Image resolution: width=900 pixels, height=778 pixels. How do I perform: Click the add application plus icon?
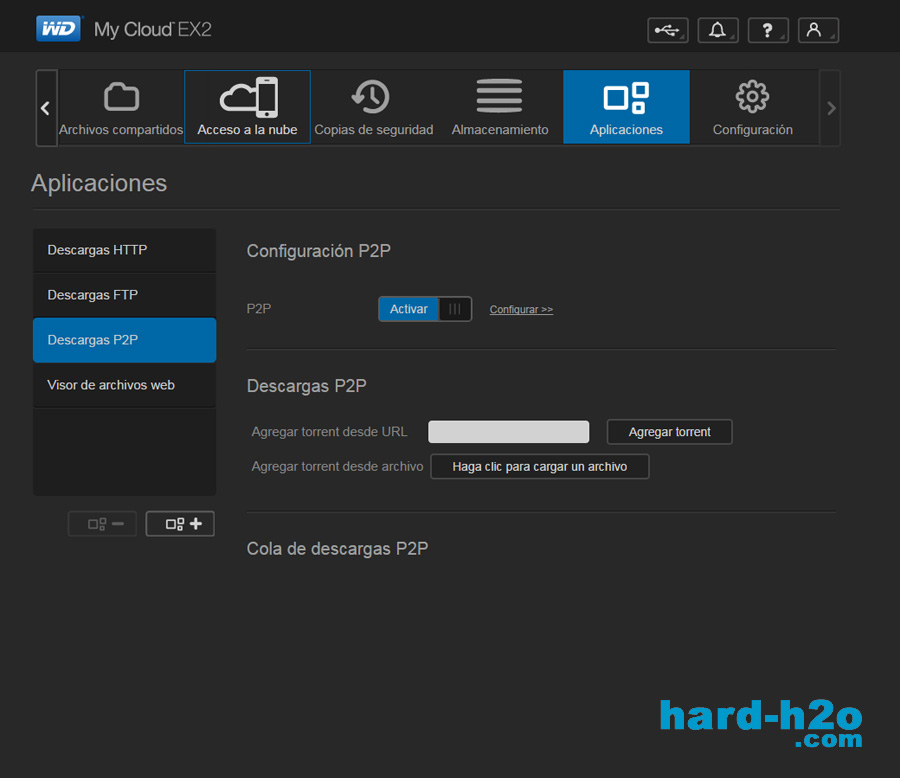click(180, 524)
